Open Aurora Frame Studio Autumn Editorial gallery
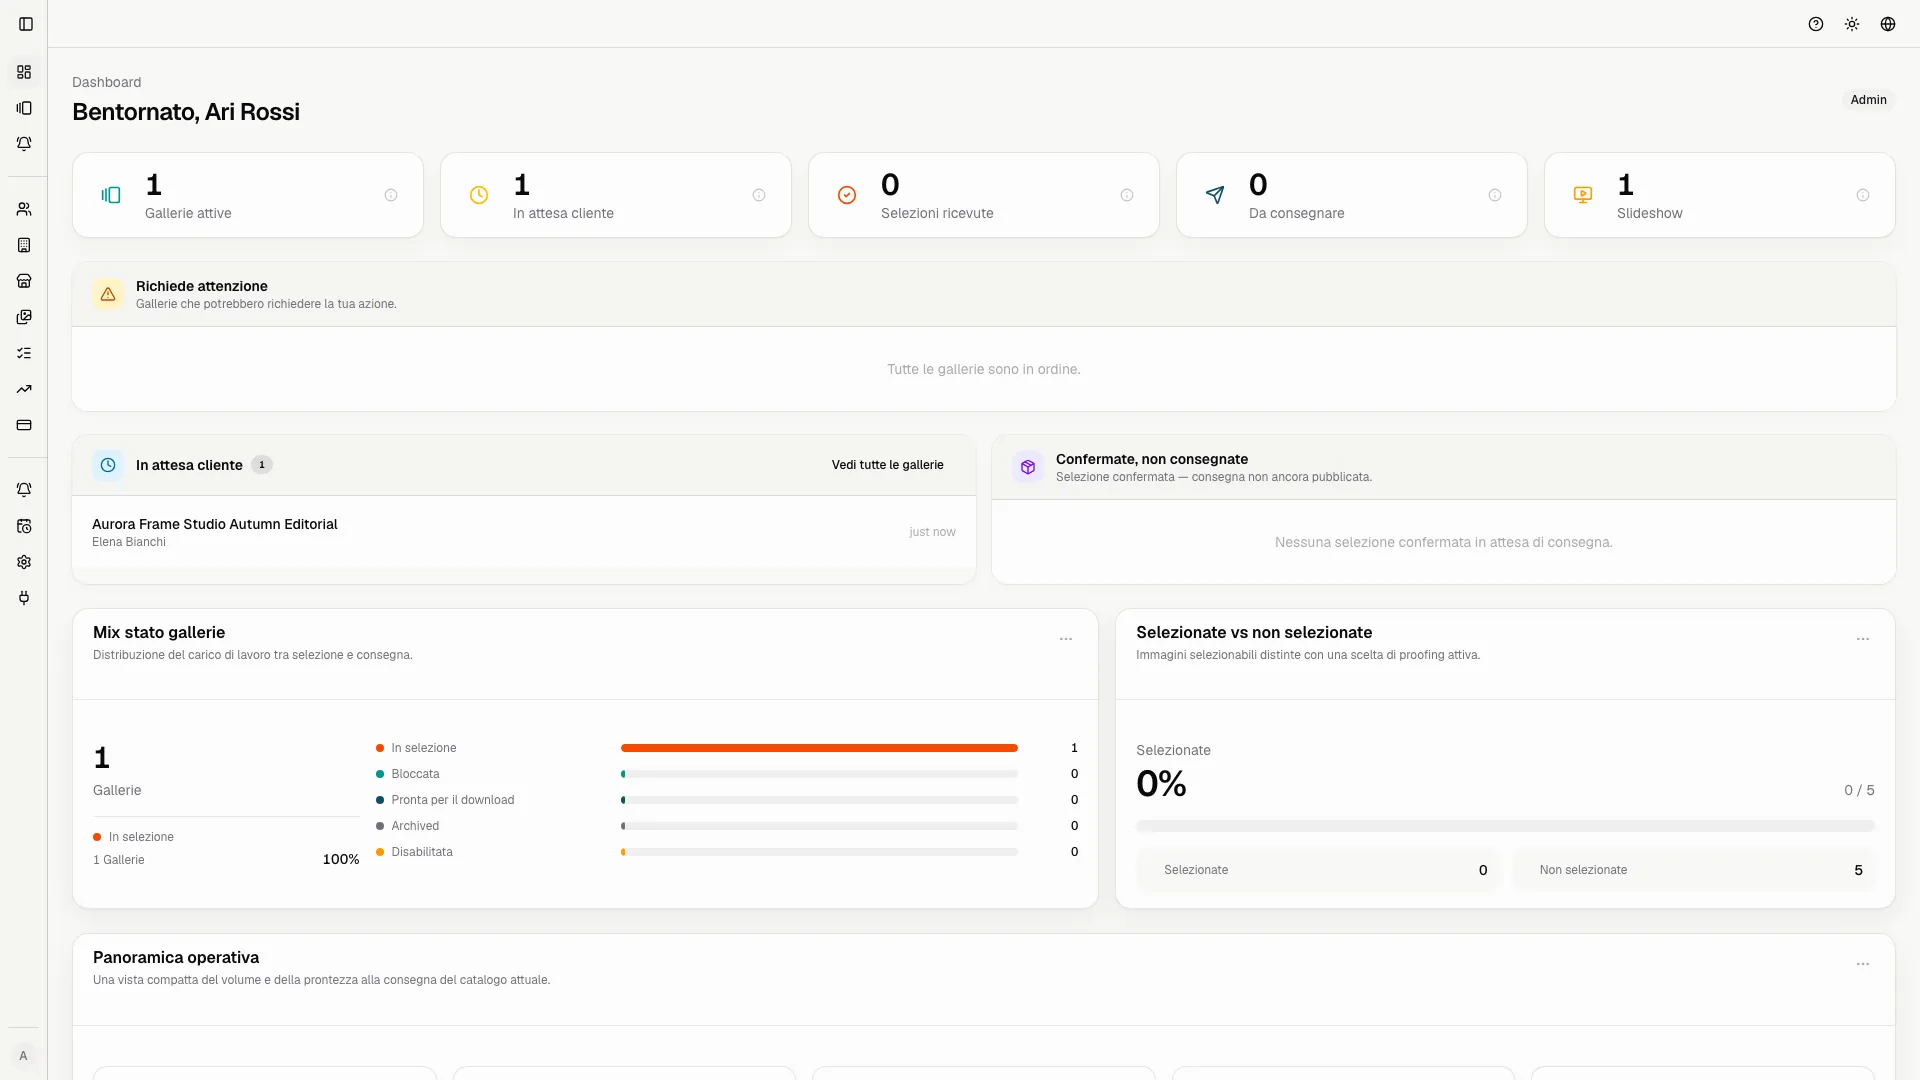 coord(524,532)
